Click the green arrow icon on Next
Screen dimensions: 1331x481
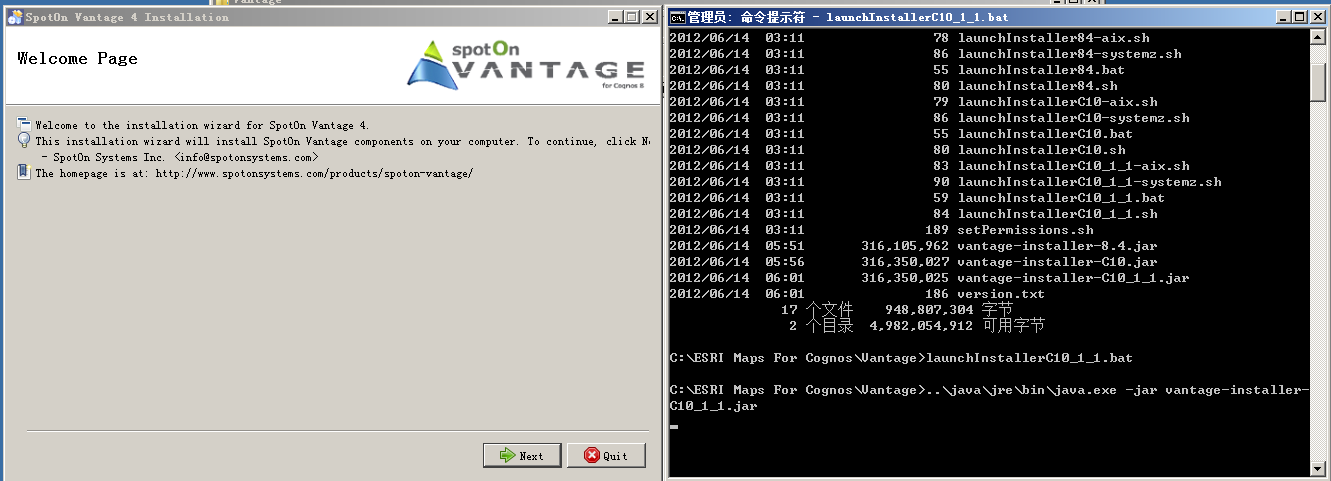[508, 455]
